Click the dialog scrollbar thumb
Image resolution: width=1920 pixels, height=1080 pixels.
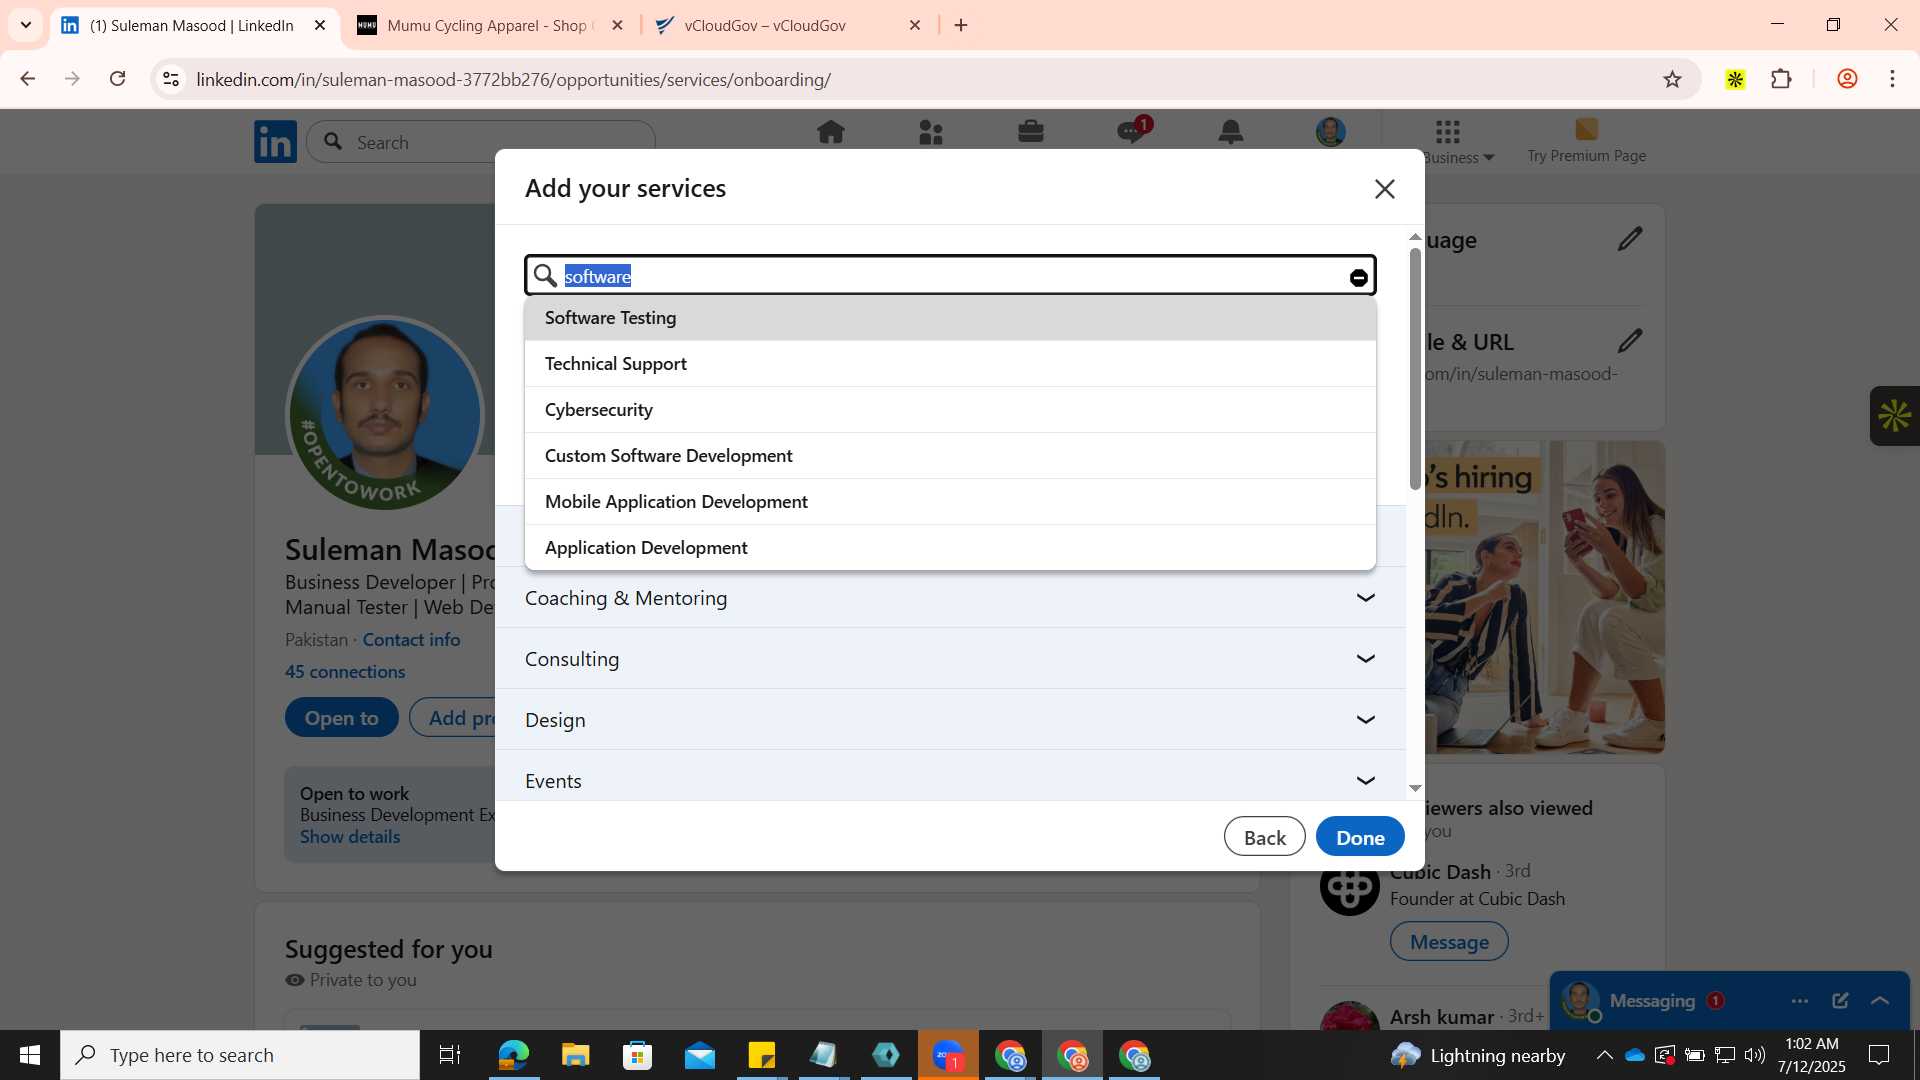pyautogui.click(x=1414, y=369)
